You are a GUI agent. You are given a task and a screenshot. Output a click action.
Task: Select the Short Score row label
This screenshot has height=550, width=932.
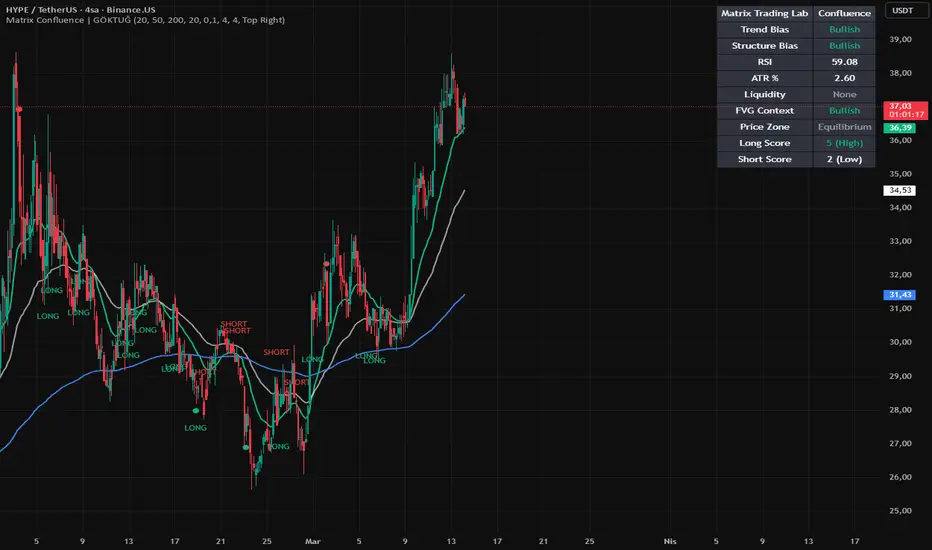tap(764, 159)
